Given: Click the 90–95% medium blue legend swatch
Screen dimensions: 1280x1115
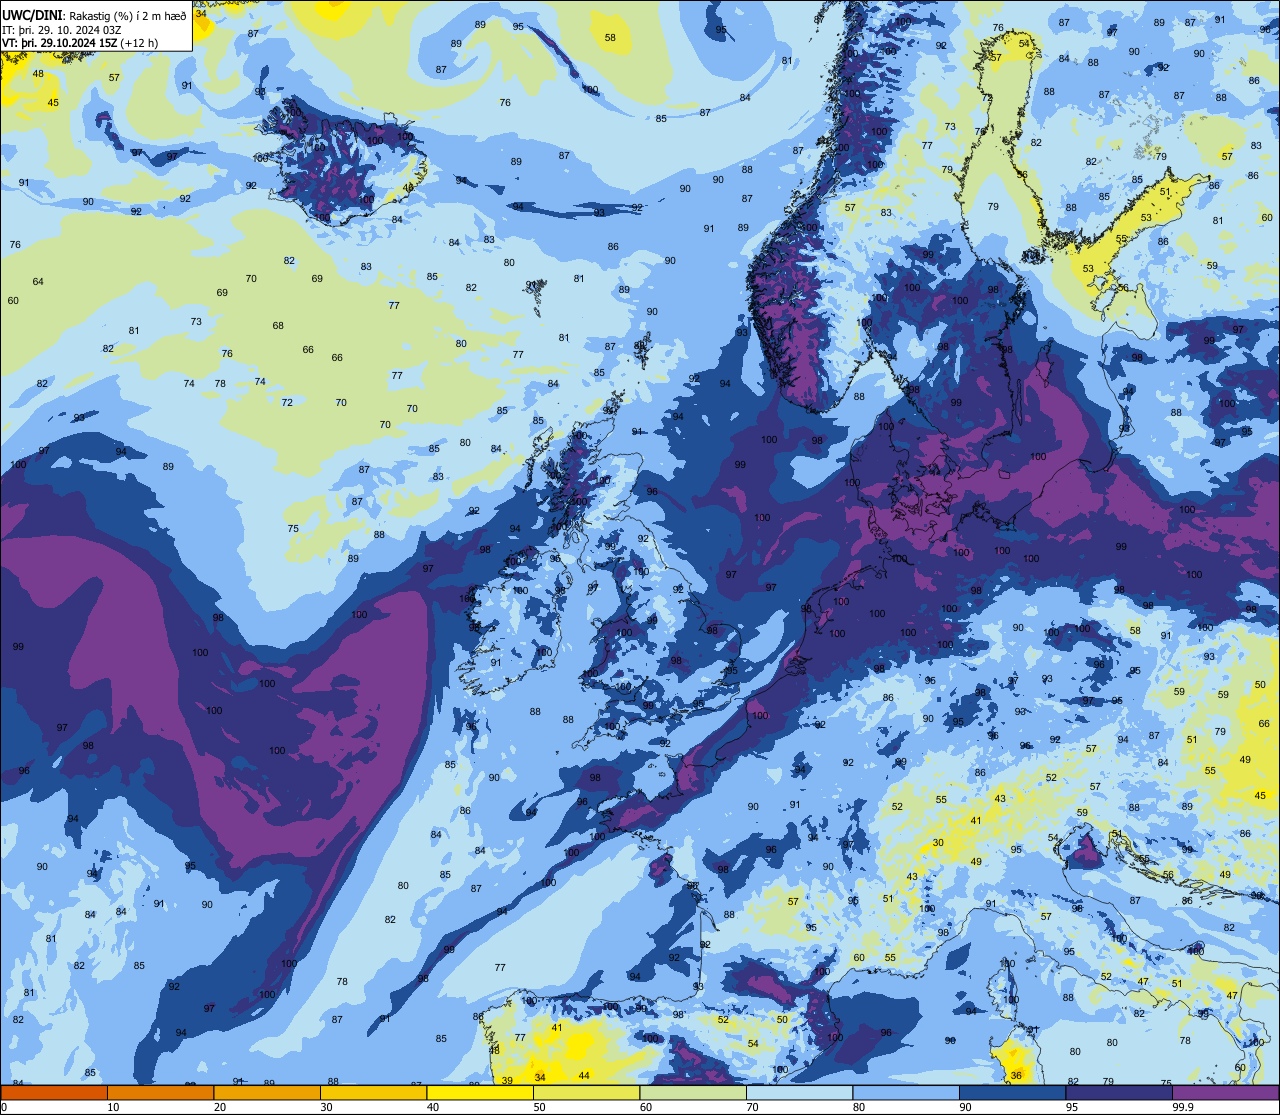Looking at the screenshot, I should click(1012, 1092).
